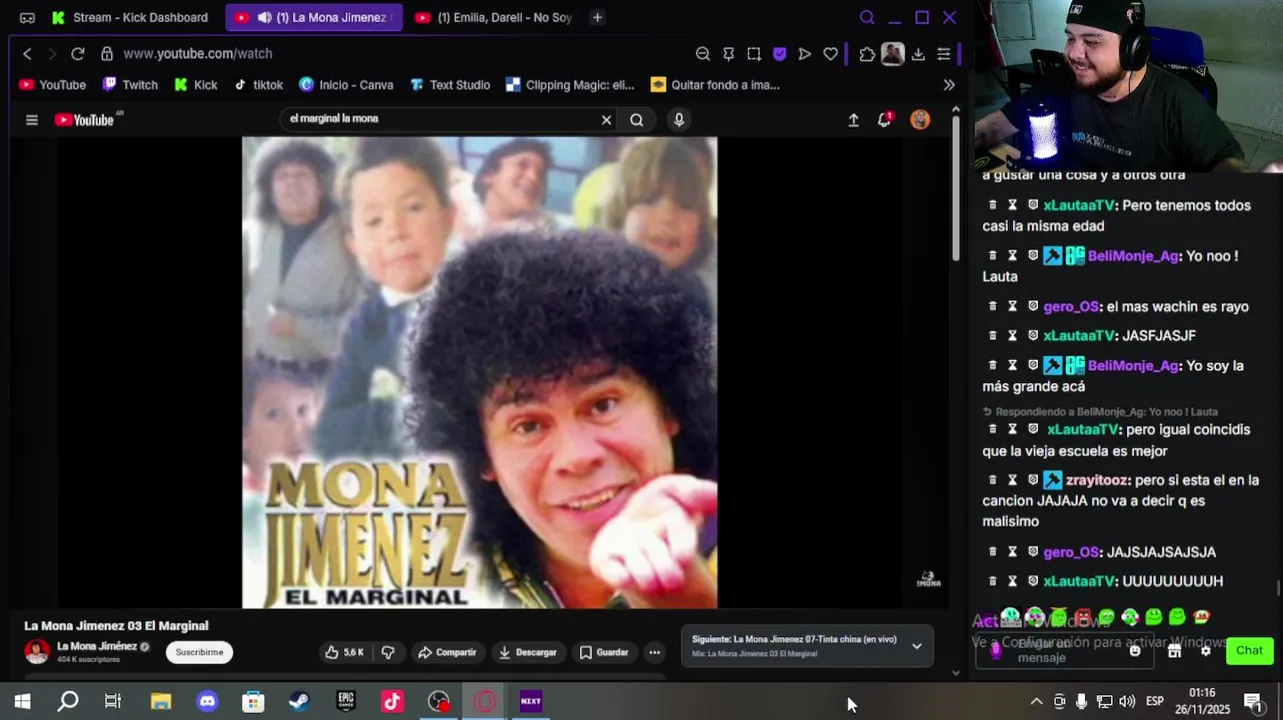Screen dimensions: 1283x720
Task: Open the Text Studio bookmark
Action: point(450,85)
